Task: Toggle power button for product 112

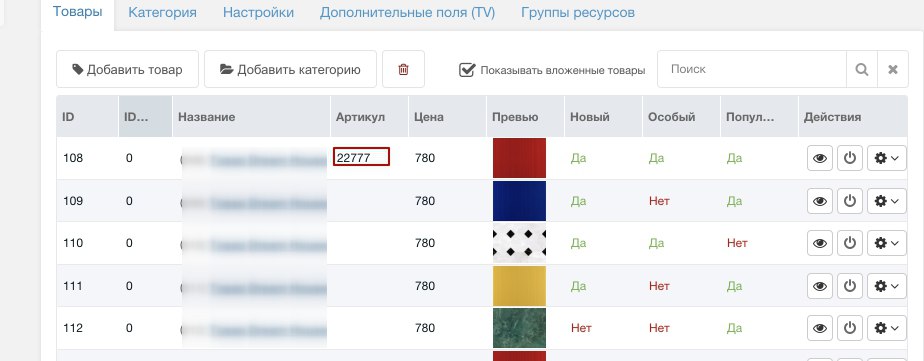Action: click(850, 328)
